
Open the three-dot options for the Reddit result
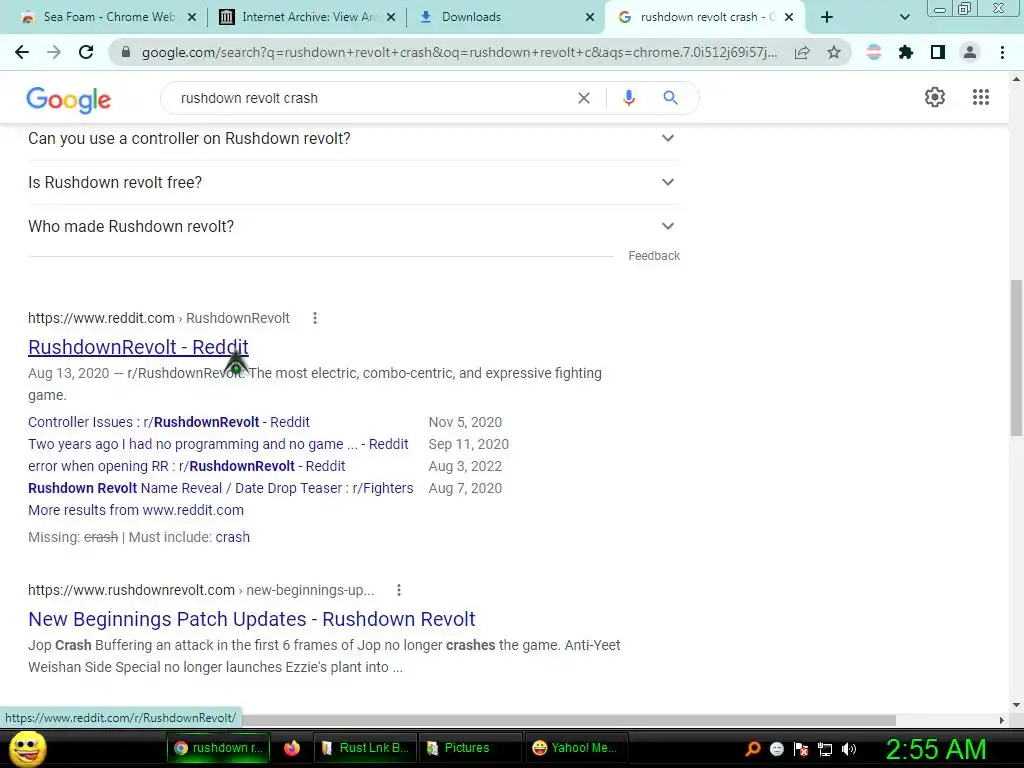tap(315, 318)
